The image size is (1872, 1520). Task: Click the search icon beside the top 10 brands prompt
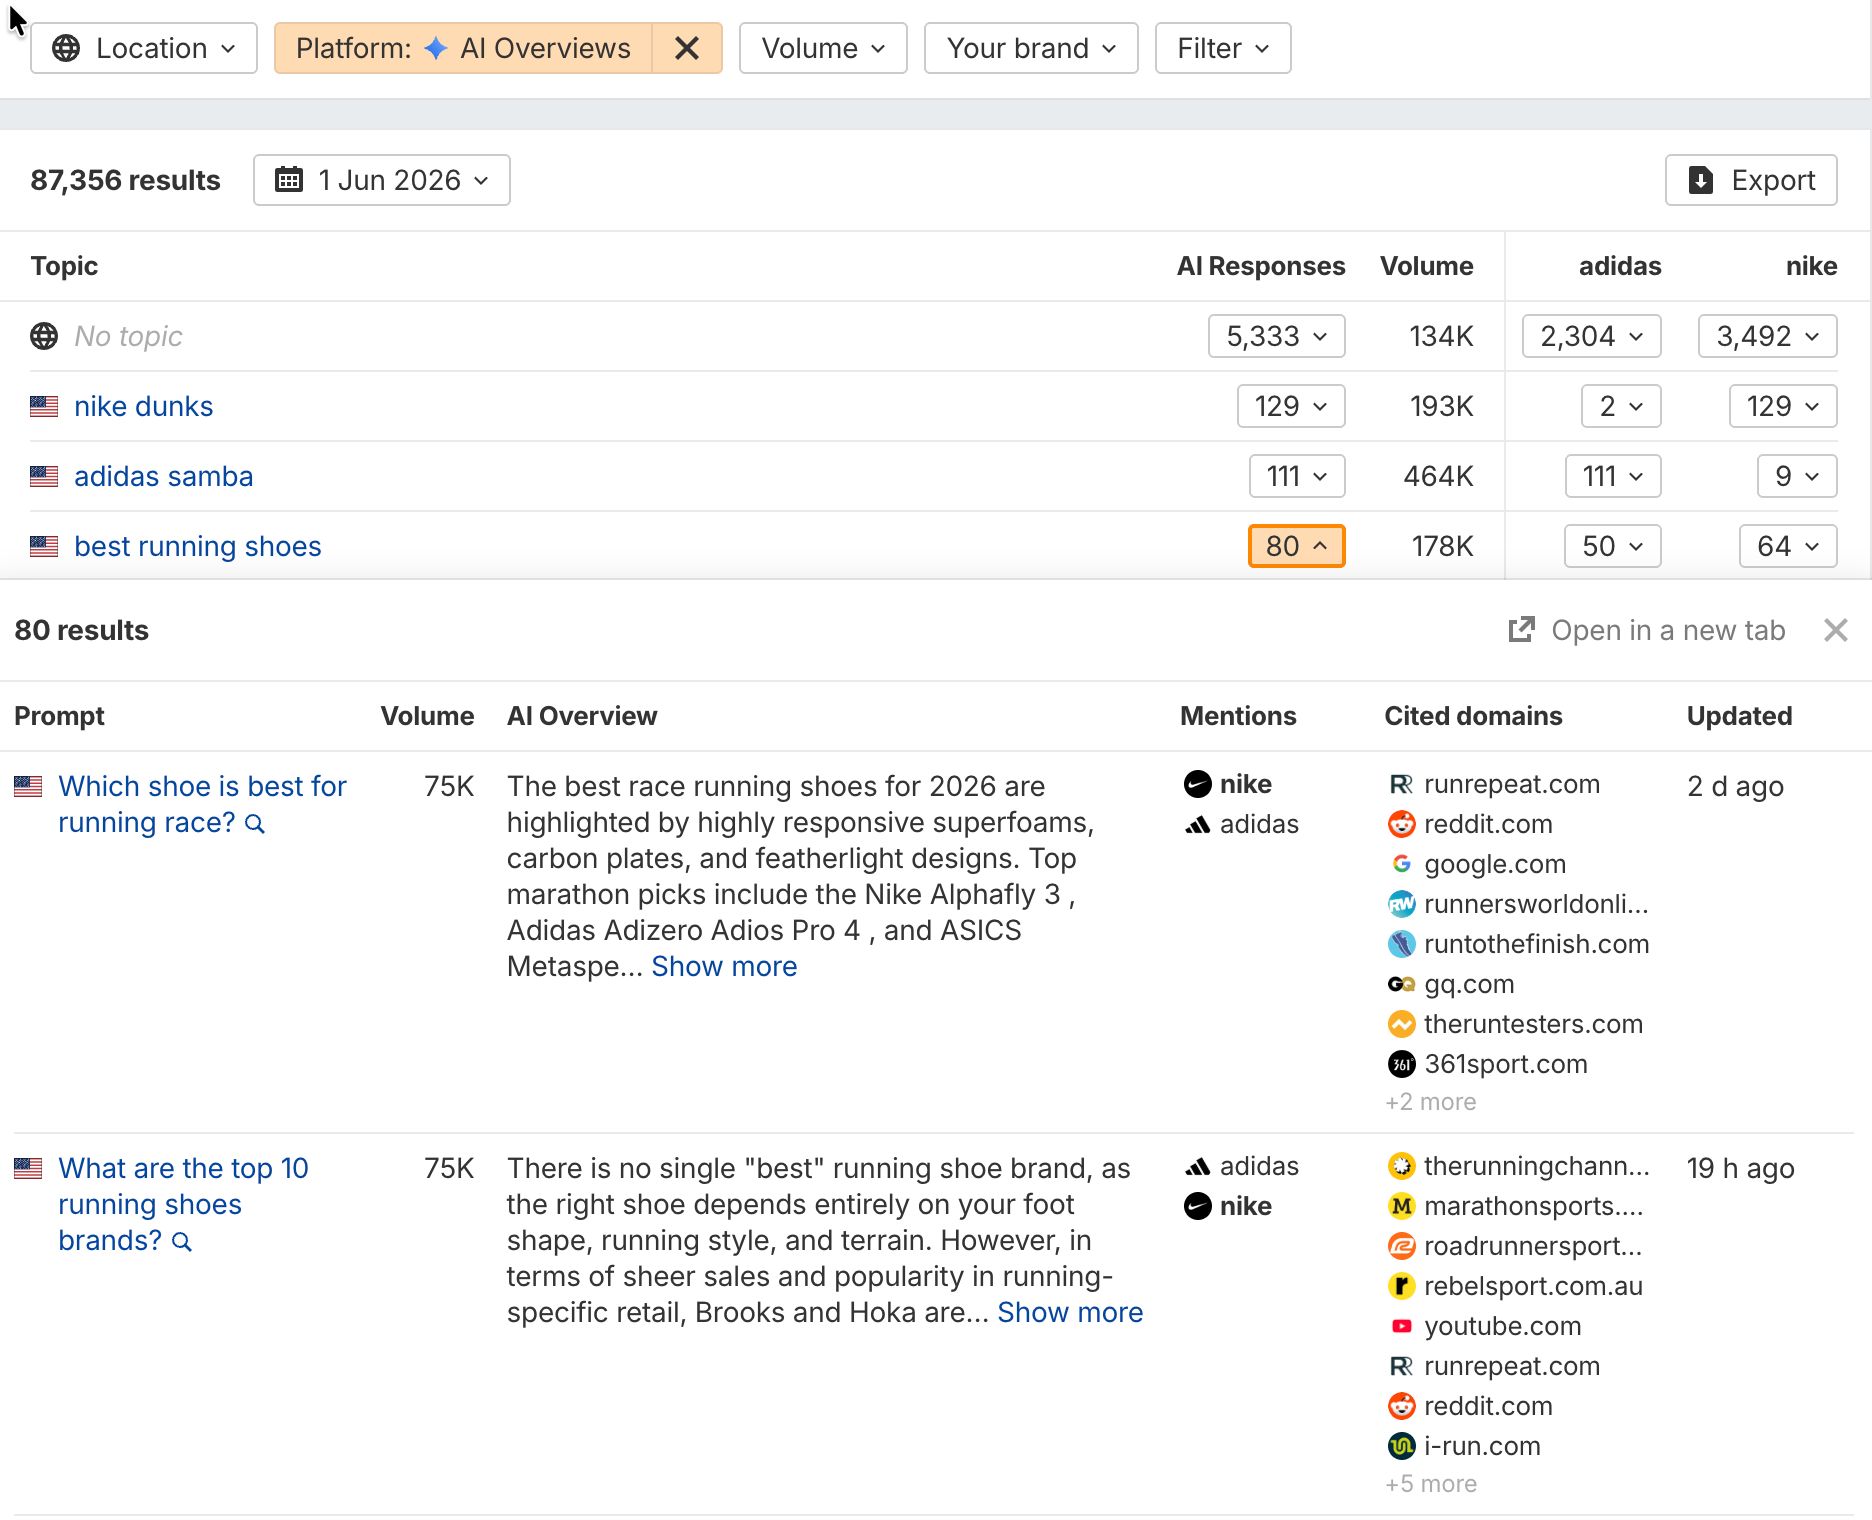(x=182, y=1242)
